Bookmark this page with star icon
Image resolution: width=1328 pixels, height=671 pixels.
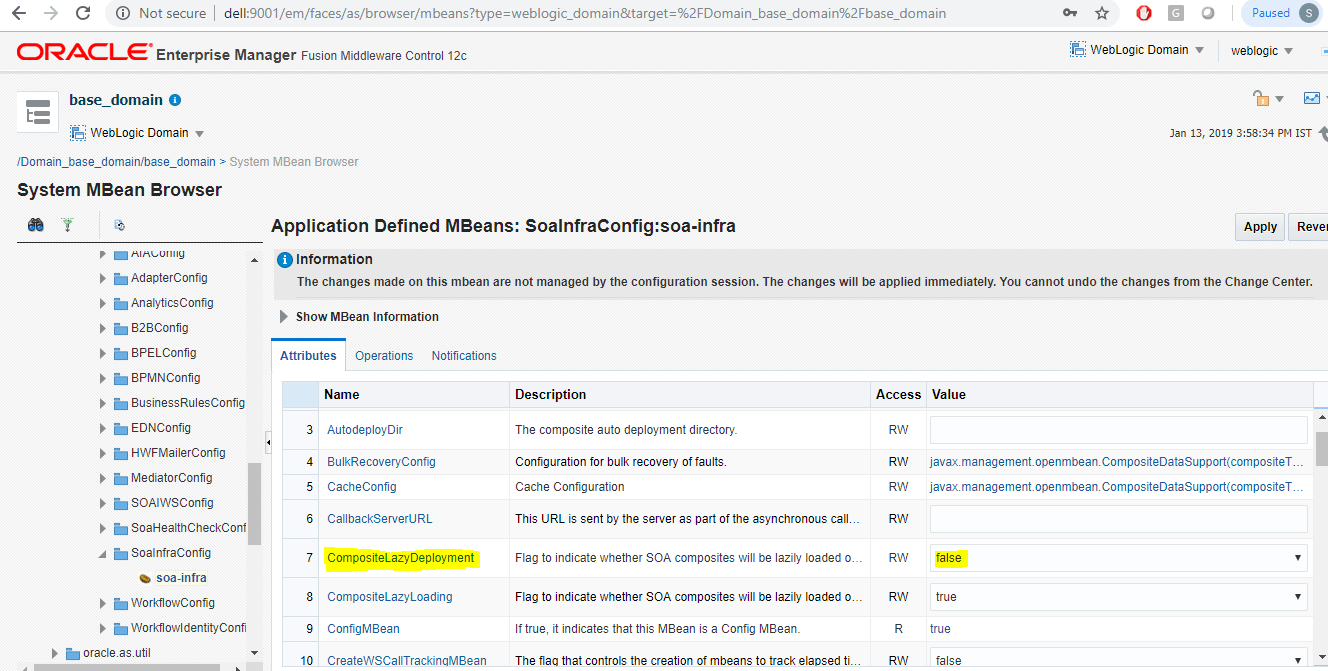click(1102, 13)
